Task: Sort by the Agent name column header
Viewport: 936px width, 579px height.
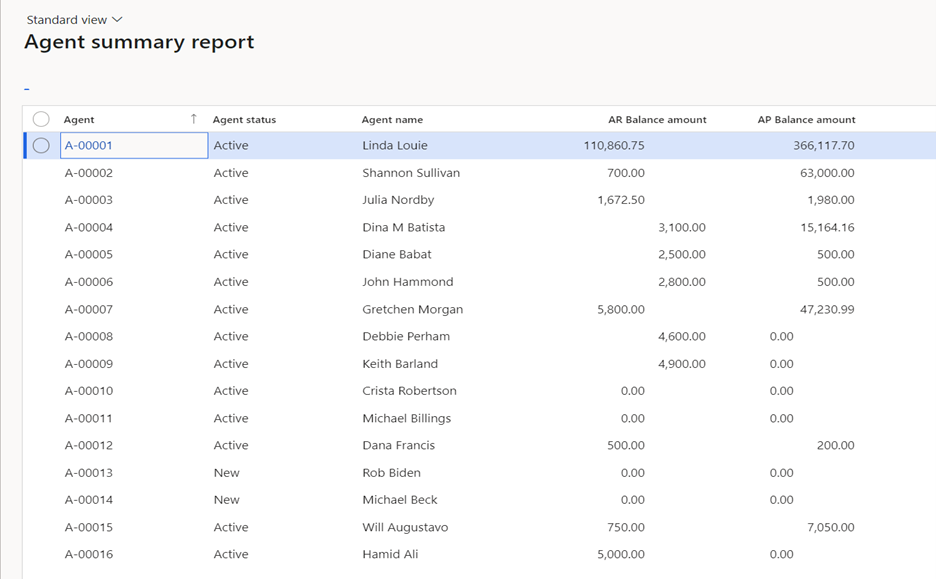Action: [x=391, y=118]
